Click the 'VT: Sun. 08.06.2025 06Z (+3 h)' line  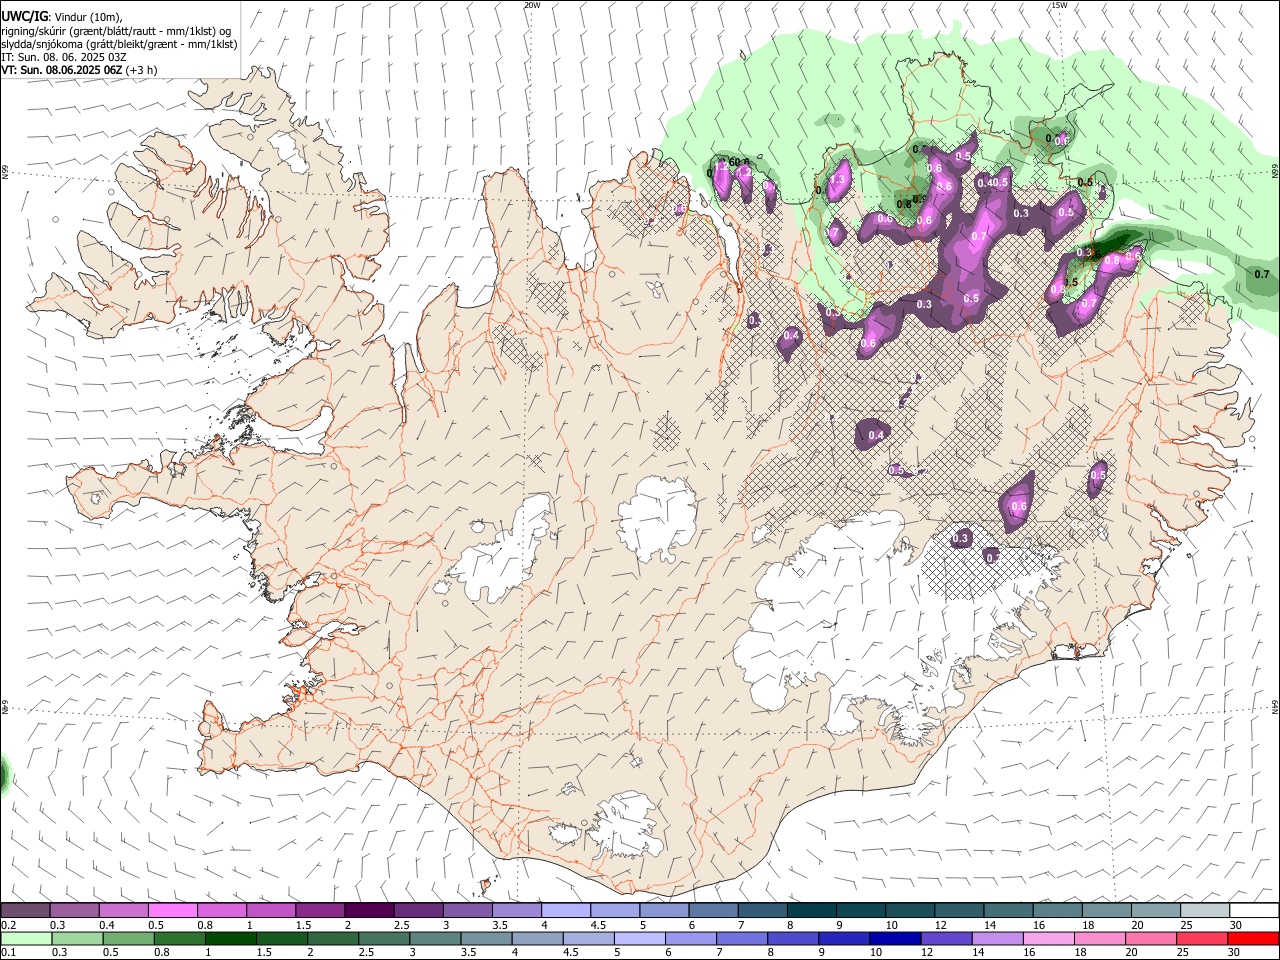coord(79,71)
